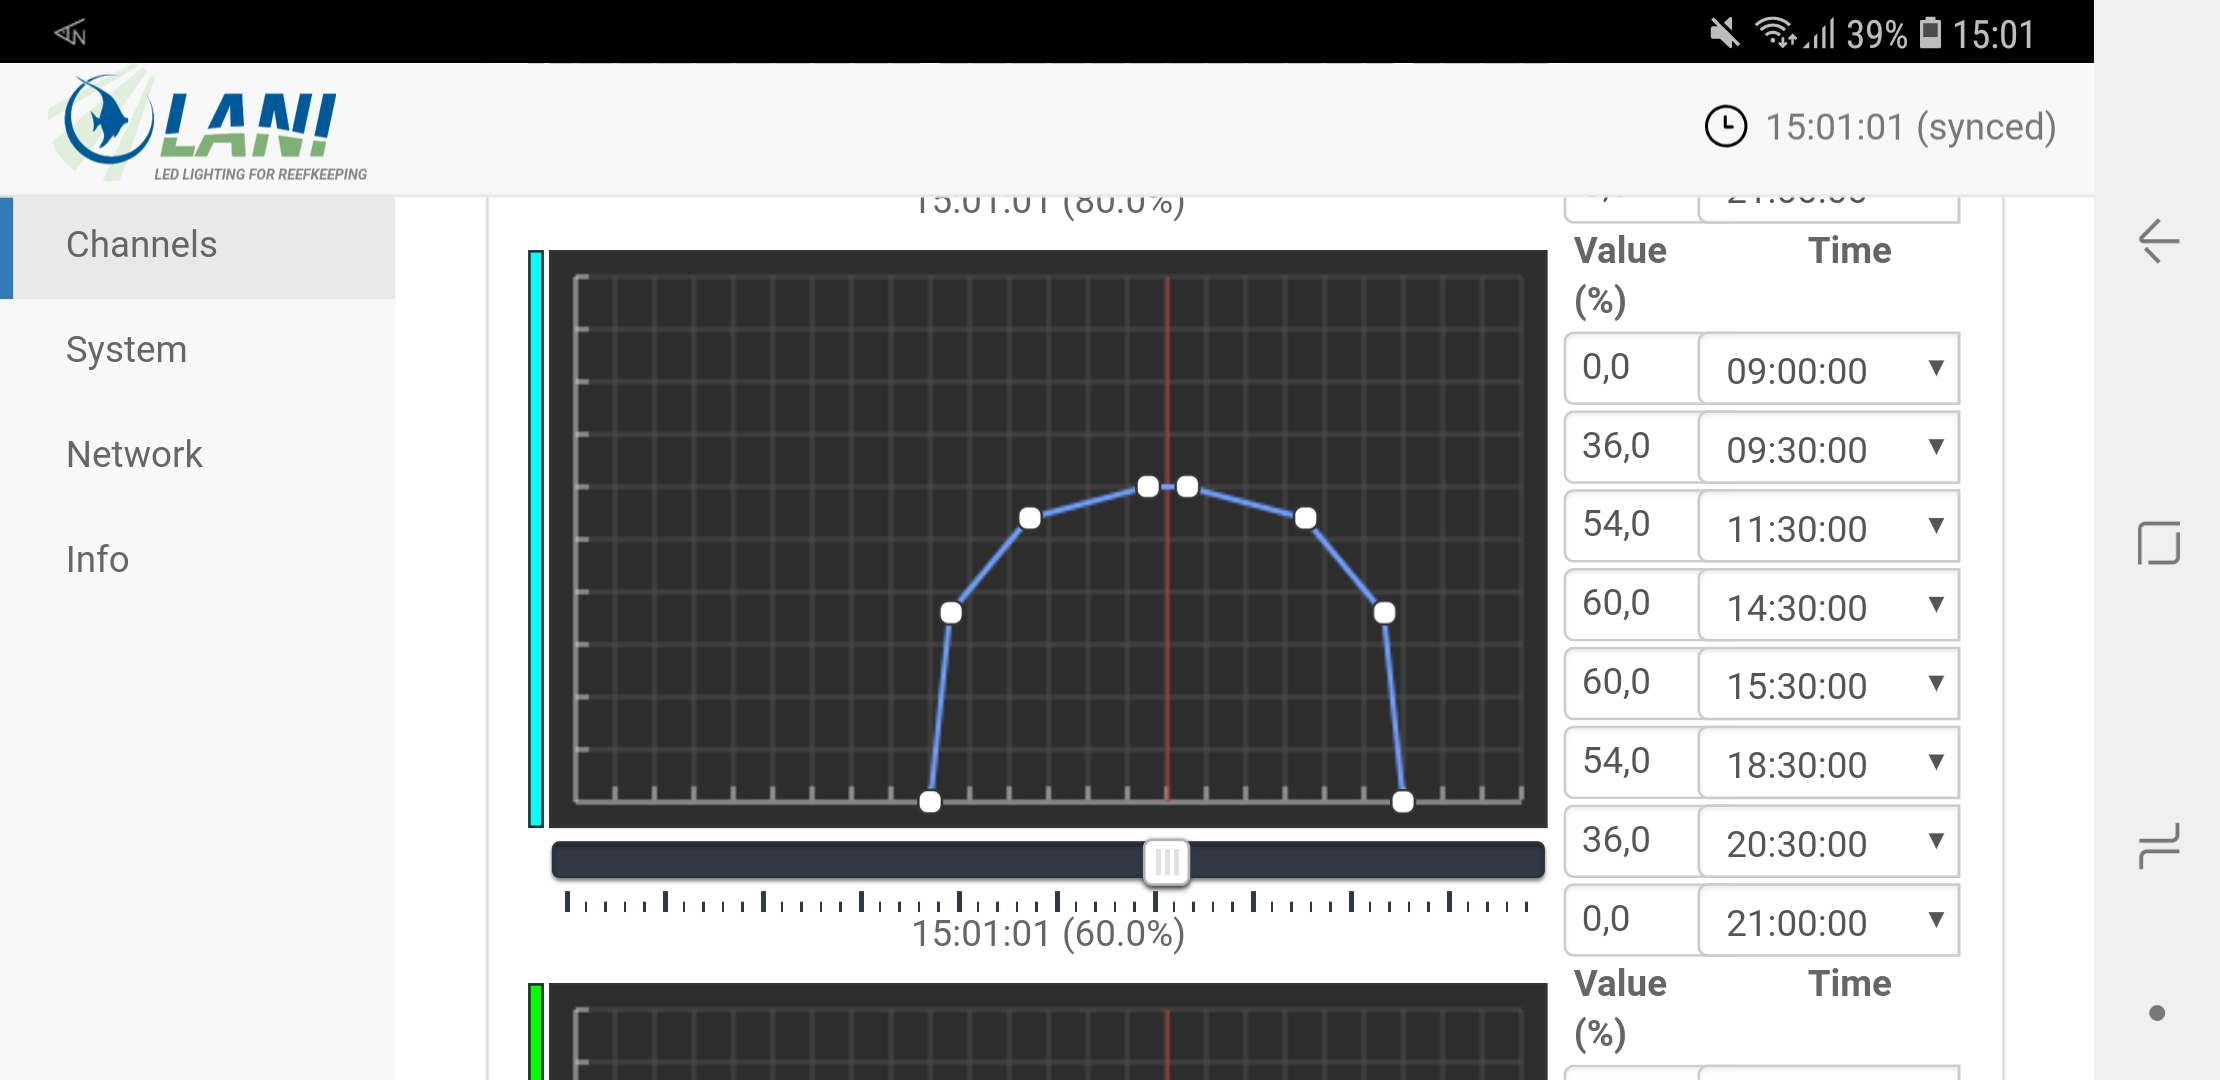The image size is (2220, 1080).
Task: Tap the Android back arrow icon
Action: point(2158,241)
